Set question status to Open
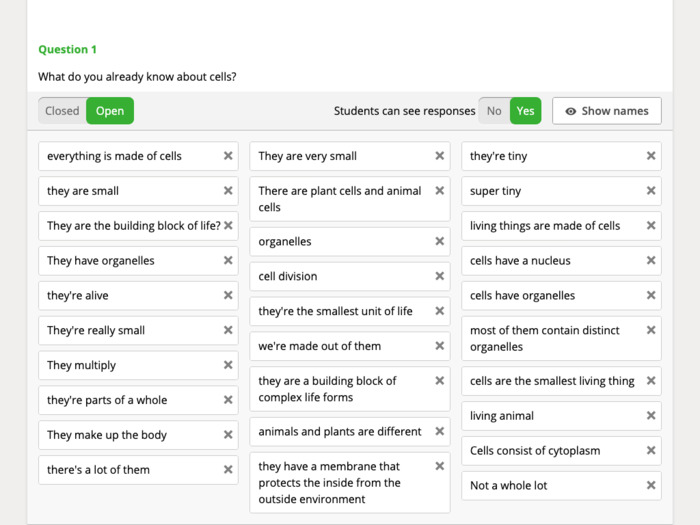 pyautogui.click(x=110, y=111)
